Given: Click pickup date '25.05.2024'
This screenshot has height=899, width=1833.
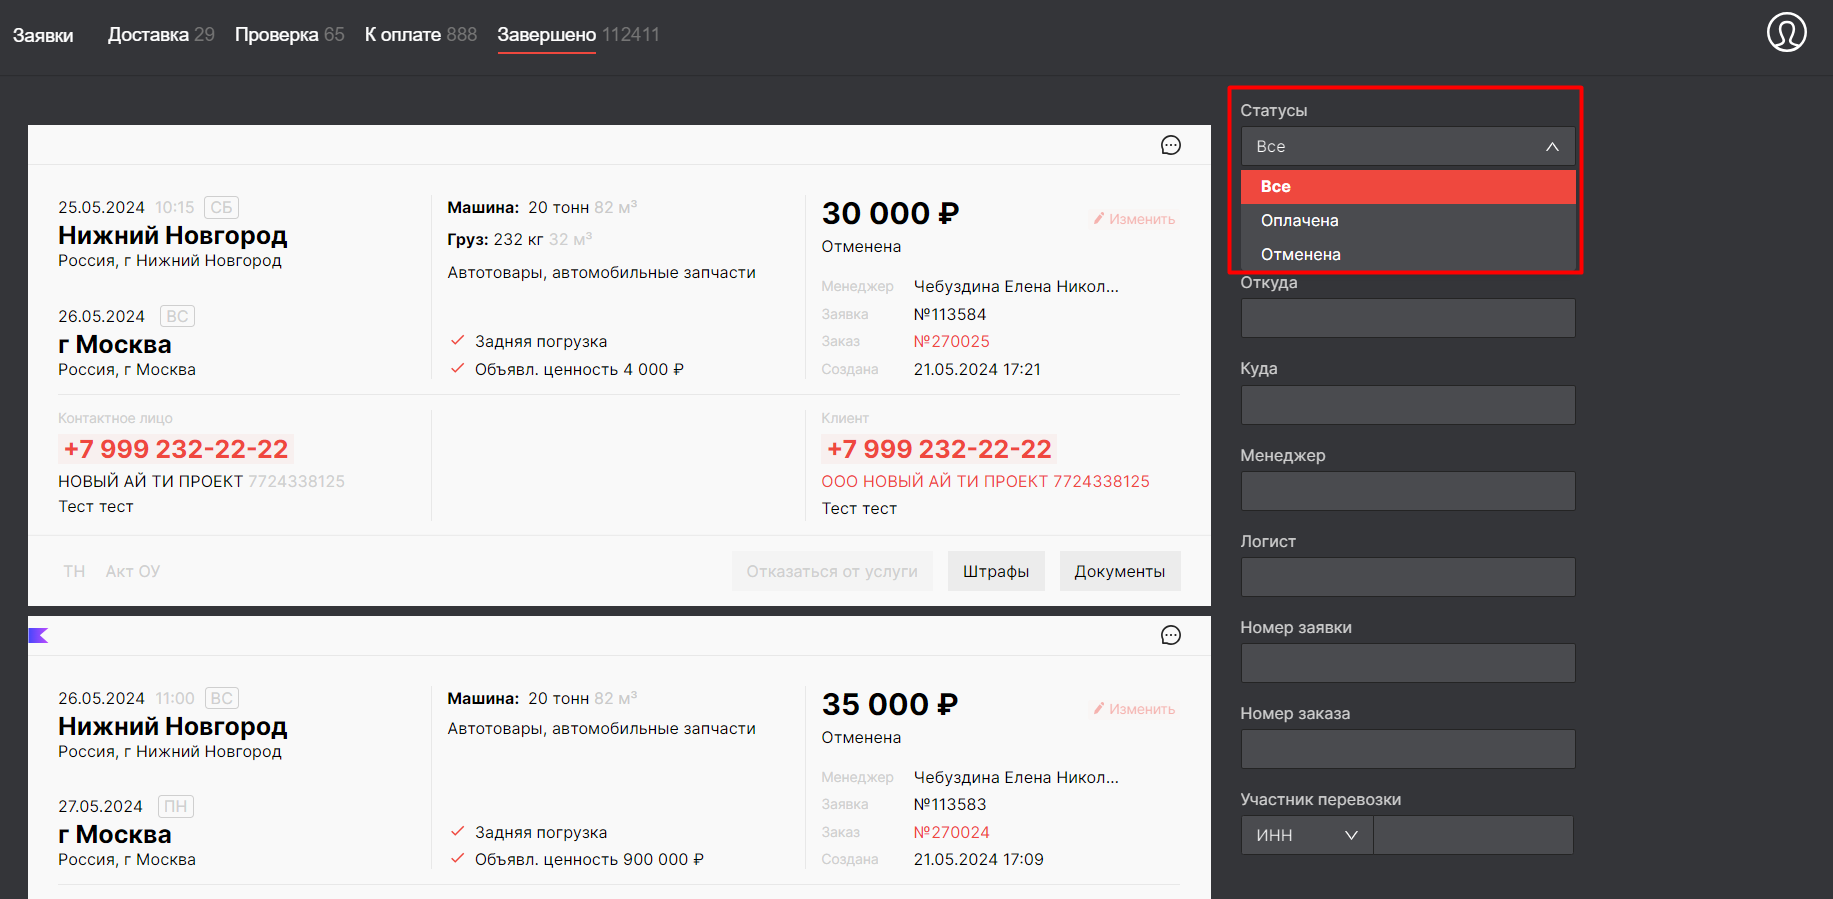Looking at the screenshot, I should [101, 208].
